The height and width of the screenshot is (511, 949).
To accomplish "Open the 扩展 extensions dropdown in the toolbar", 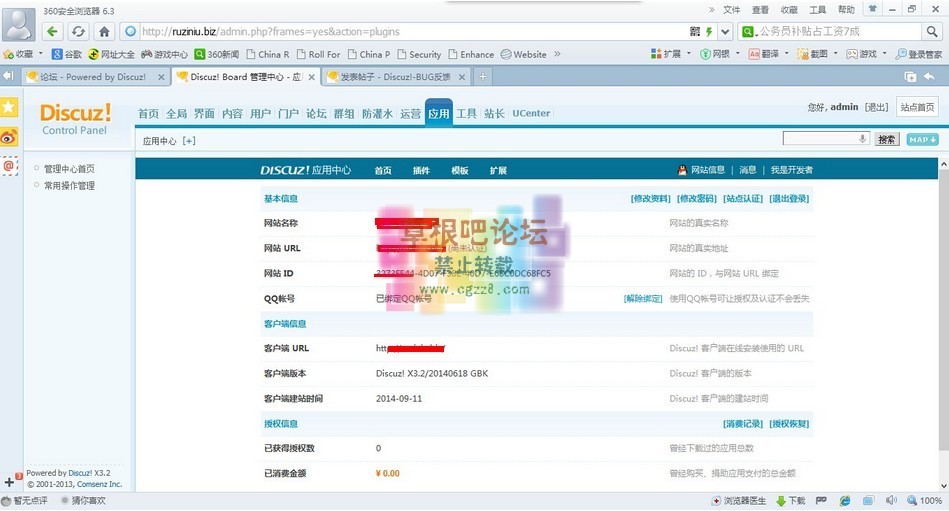I will (672, 54).
